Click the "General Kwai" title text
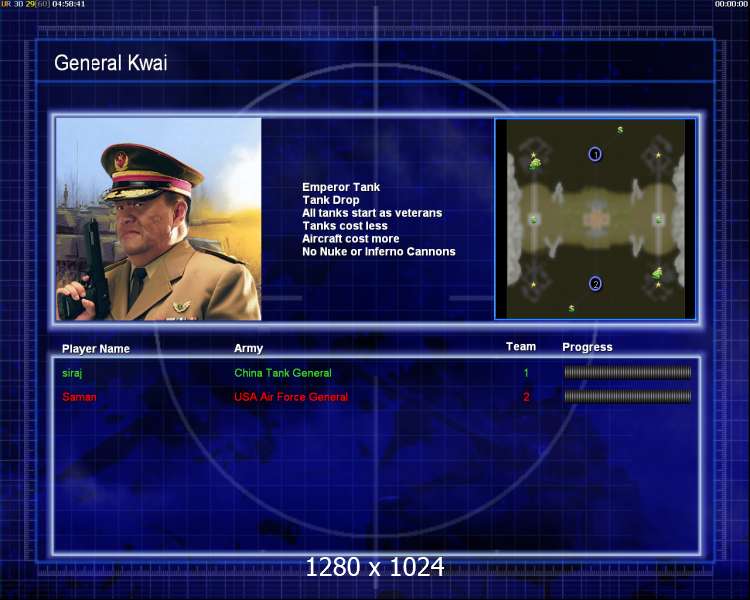The width and height of the screenshot is (750, 600). point(110,63)
